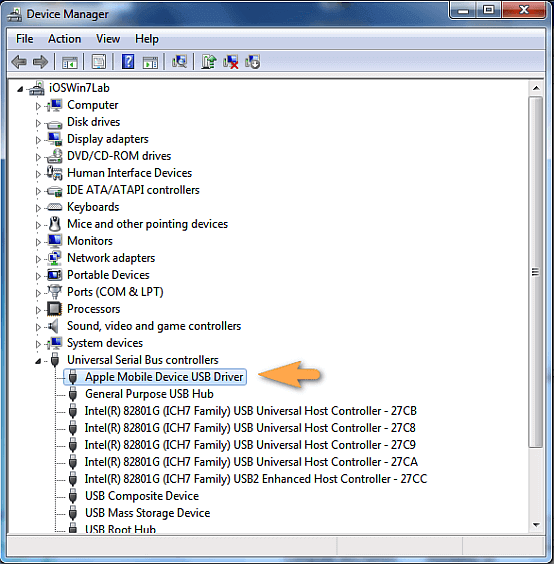Collapse Universal Serial Bus controllers node
The width and height of the screenshot is (554, 564).
(x=38, y=361)
